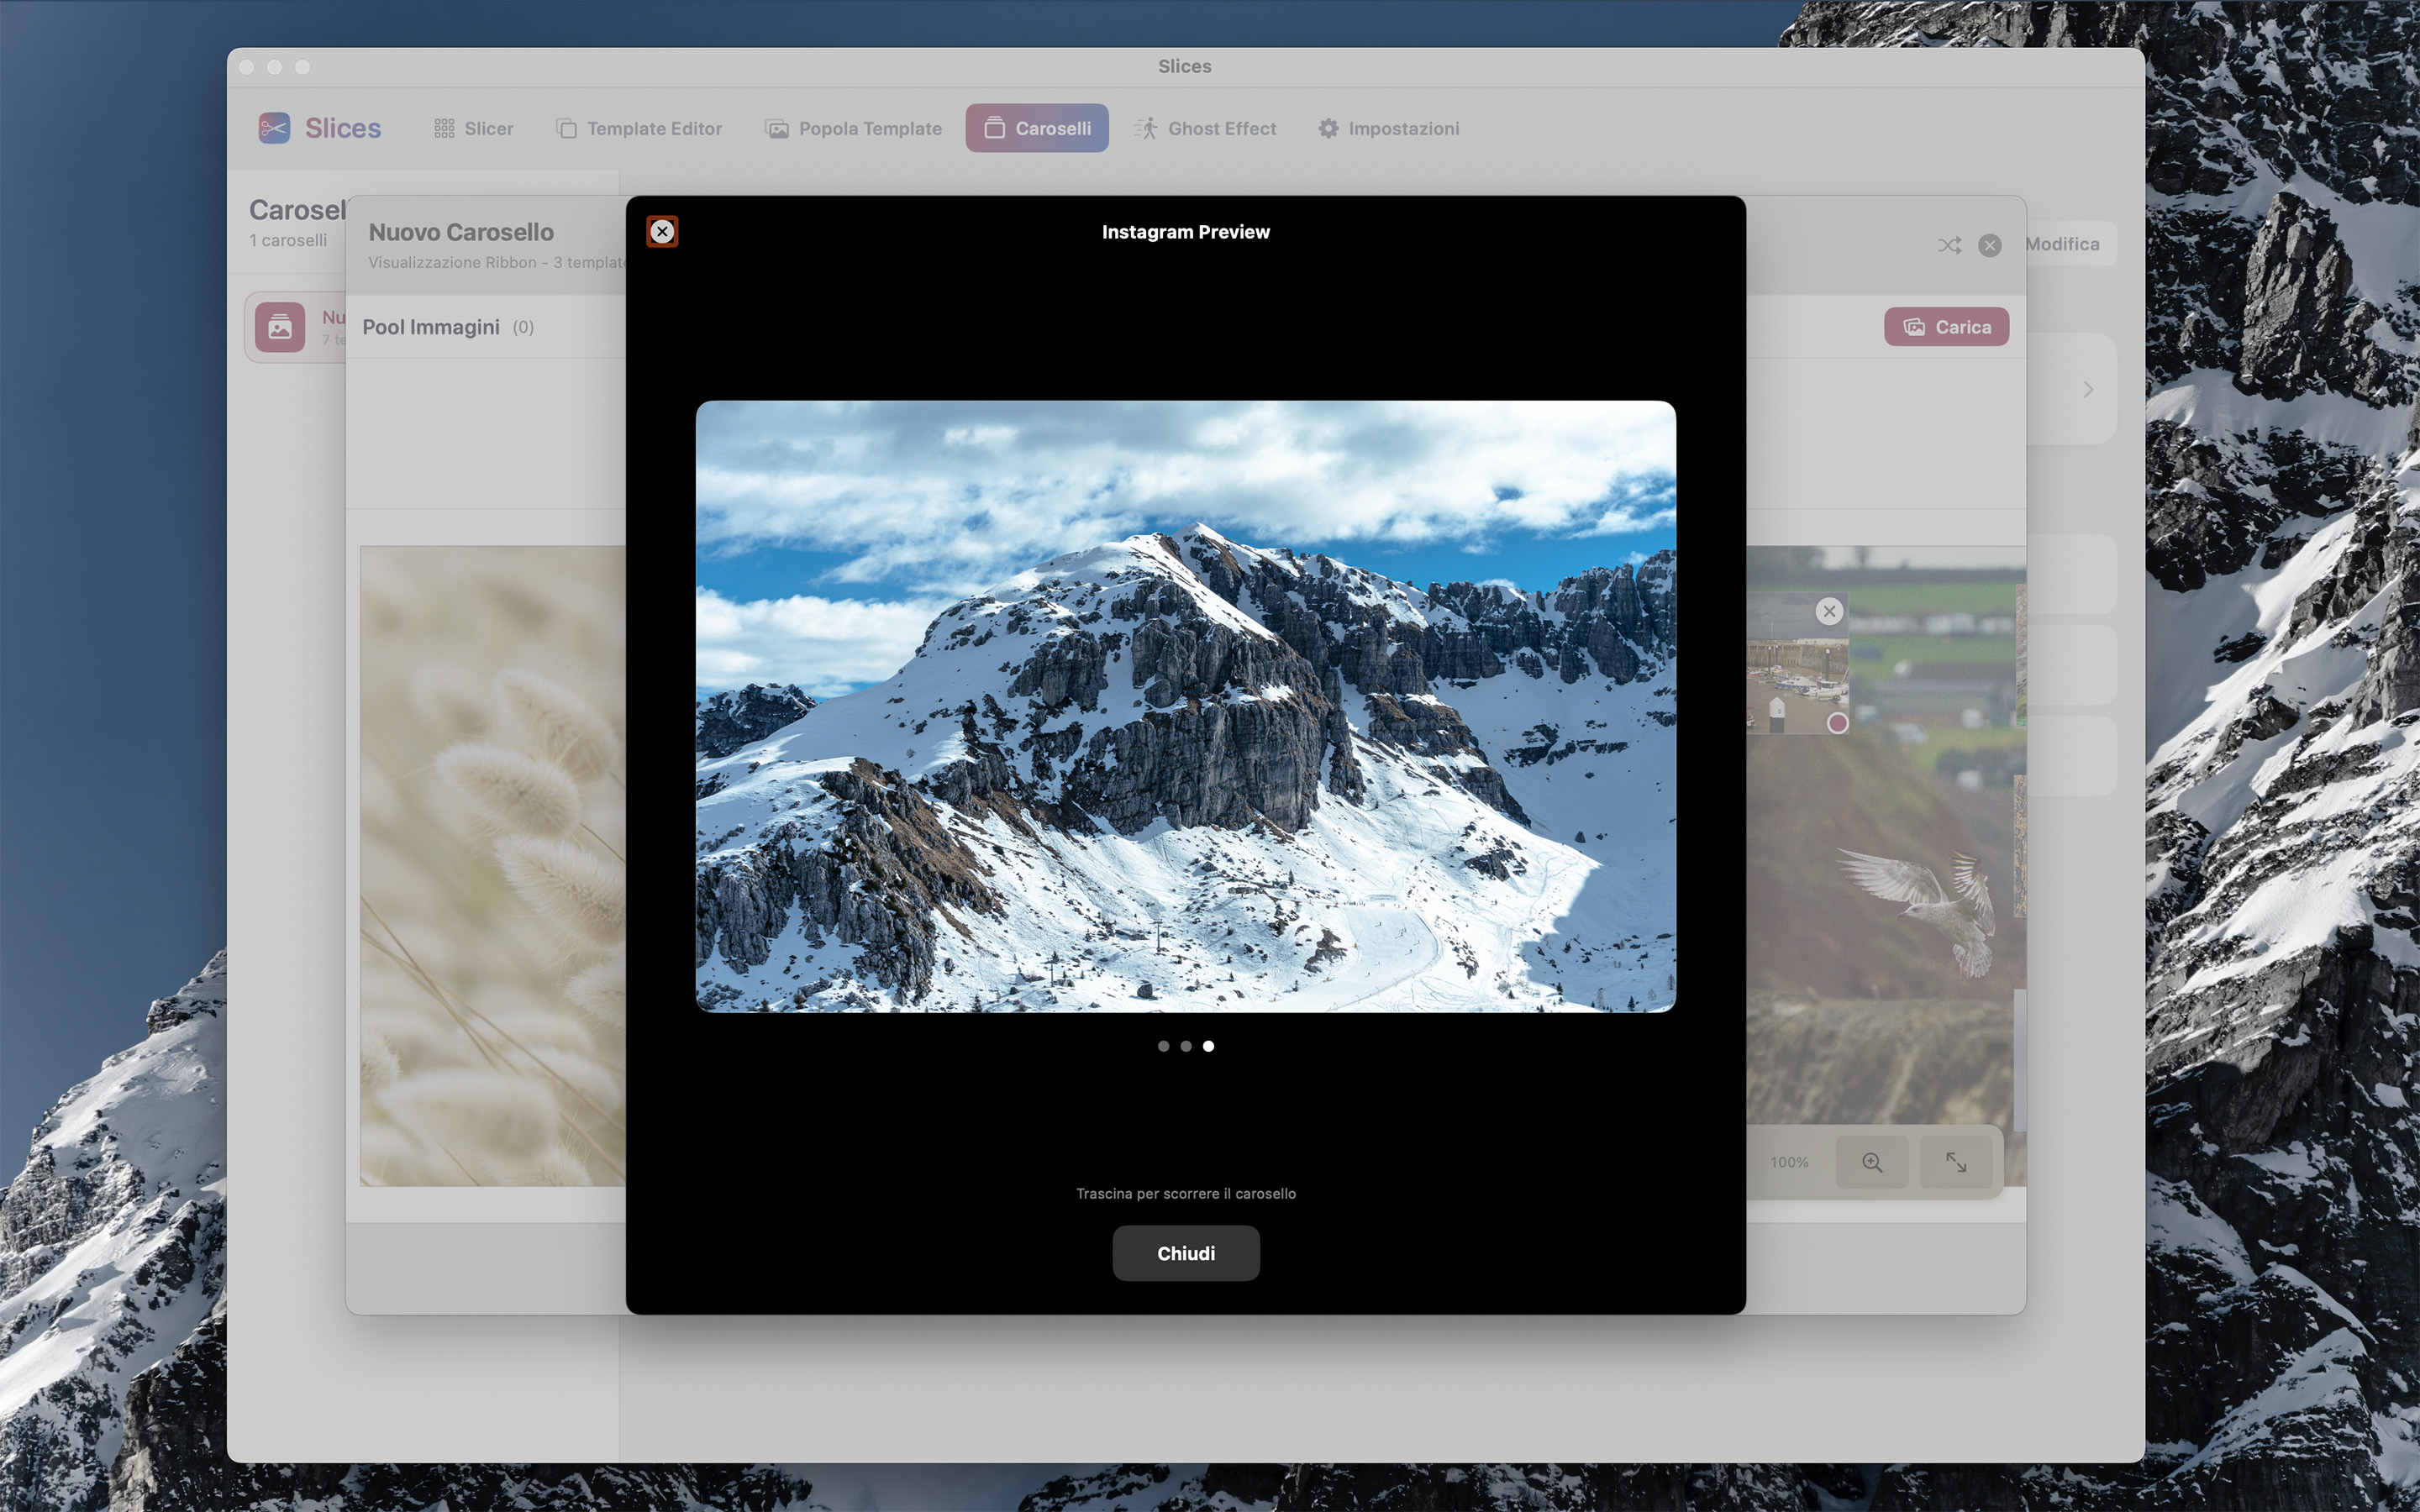Click the mountain photo in the preview

point(1186,706)
